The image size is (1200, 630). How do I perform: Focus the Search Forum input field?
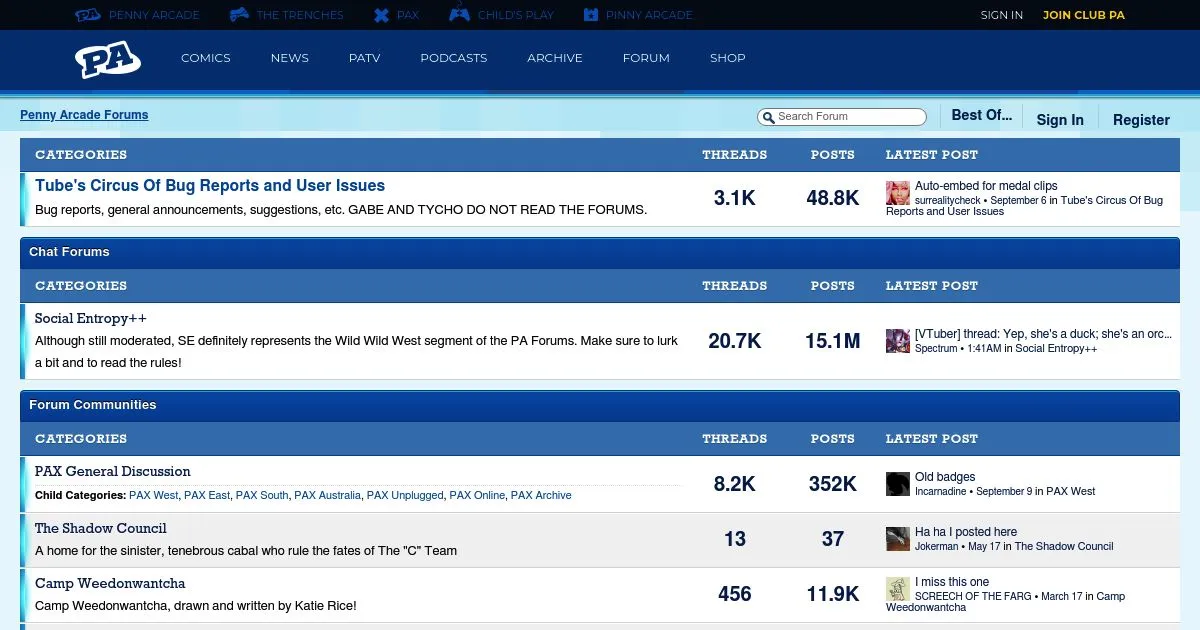coord(849,117)
